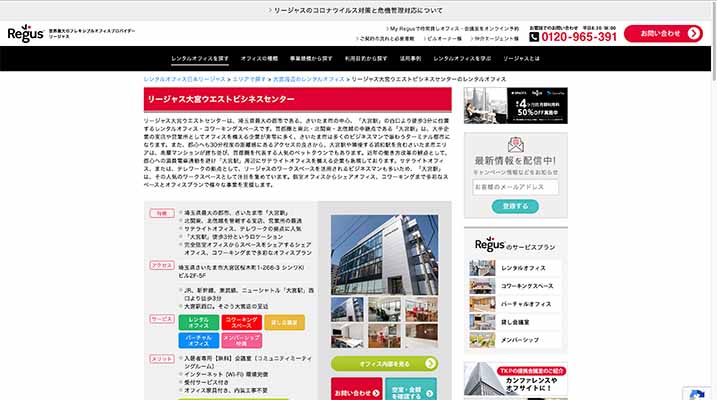Screen dimensions: 717x400
Task: Click the large building exterior photo
Action: tap(384, 255)
